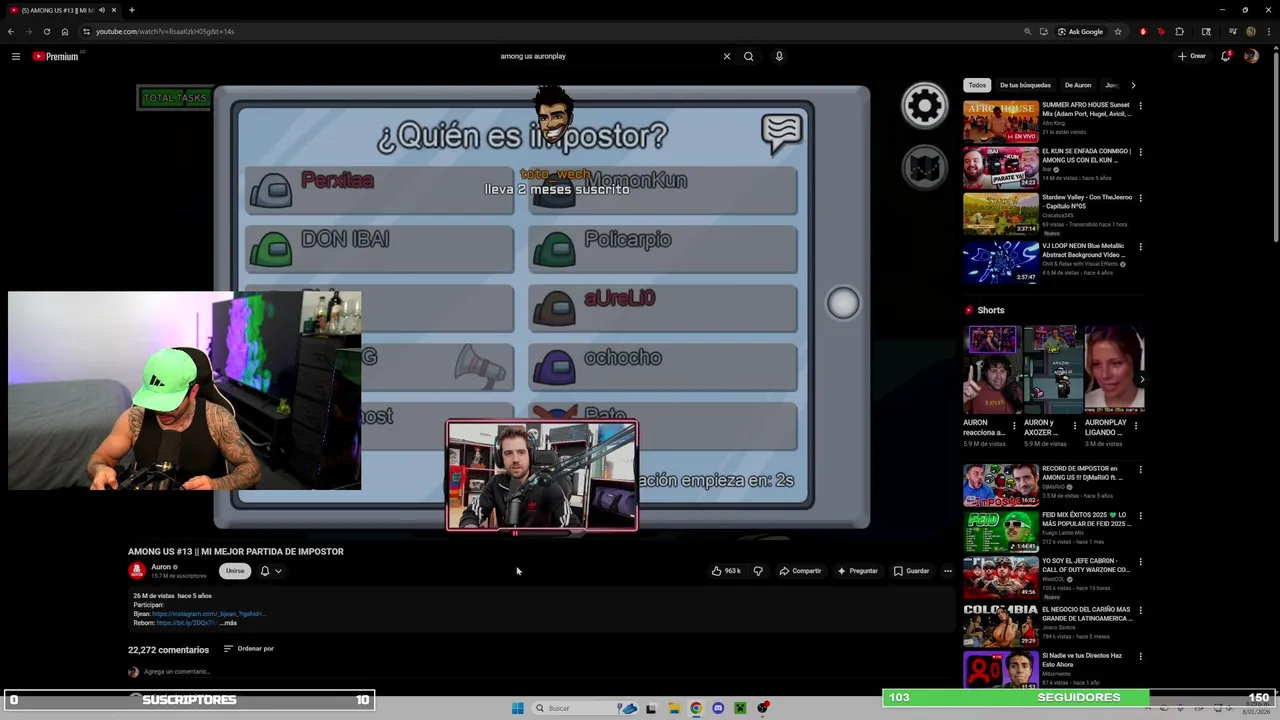
Task: Open options for El Kun video
Action: pos(1140,152)
